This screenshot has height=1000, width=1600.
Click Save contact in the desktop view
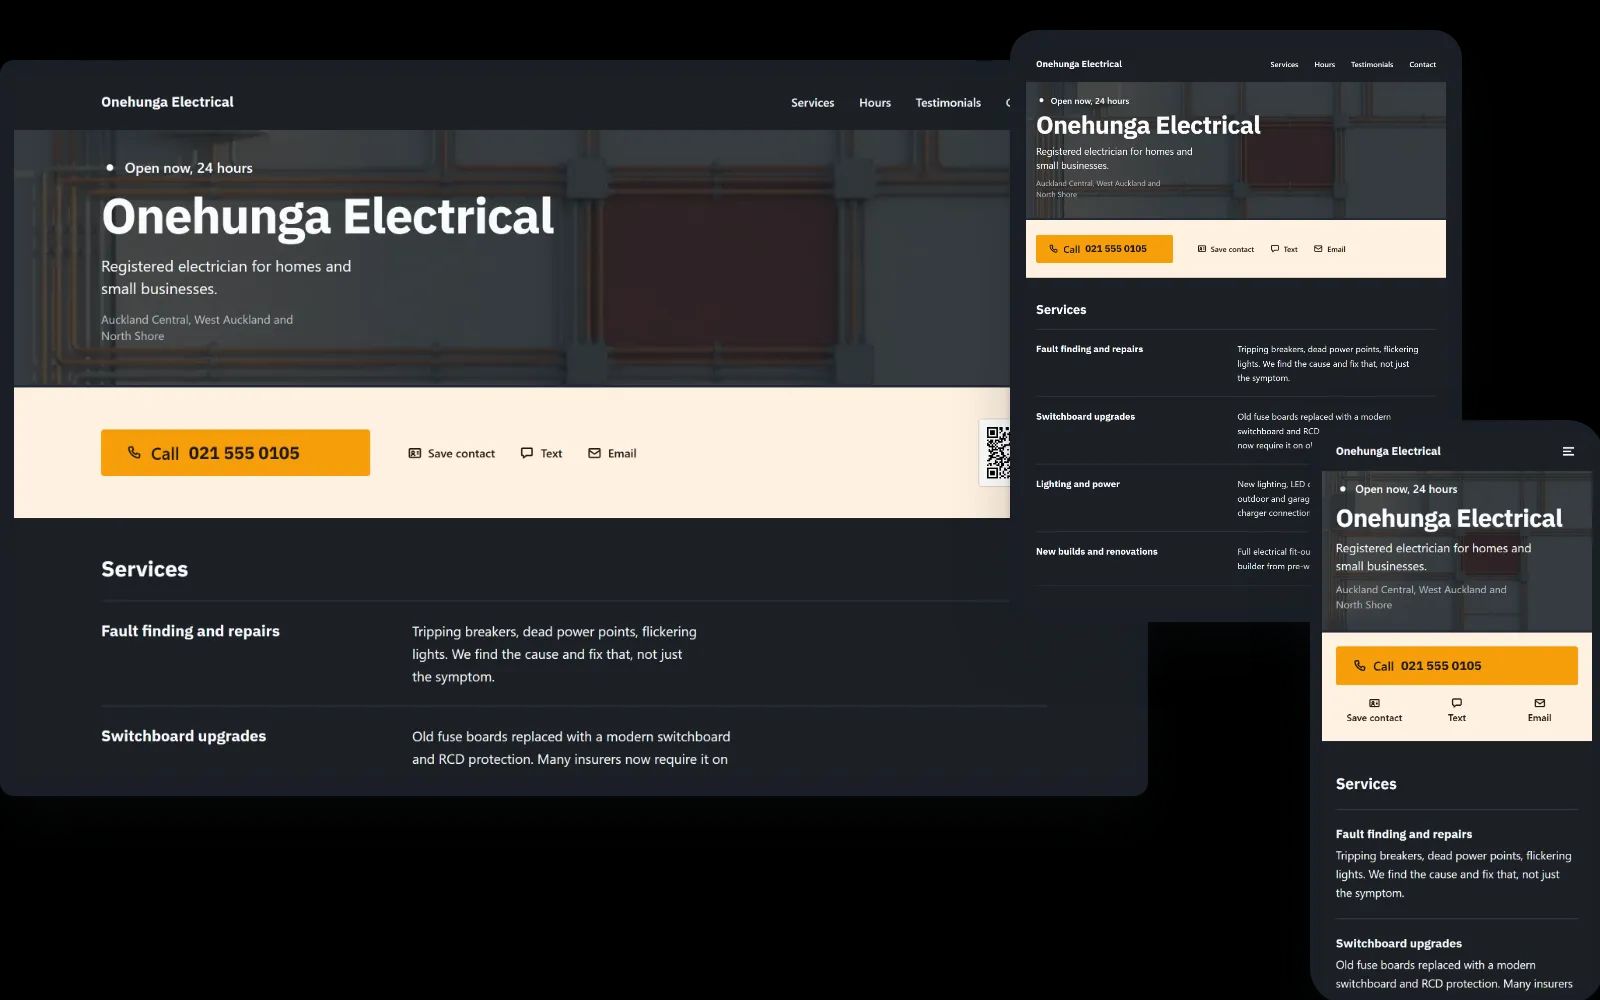451,454
